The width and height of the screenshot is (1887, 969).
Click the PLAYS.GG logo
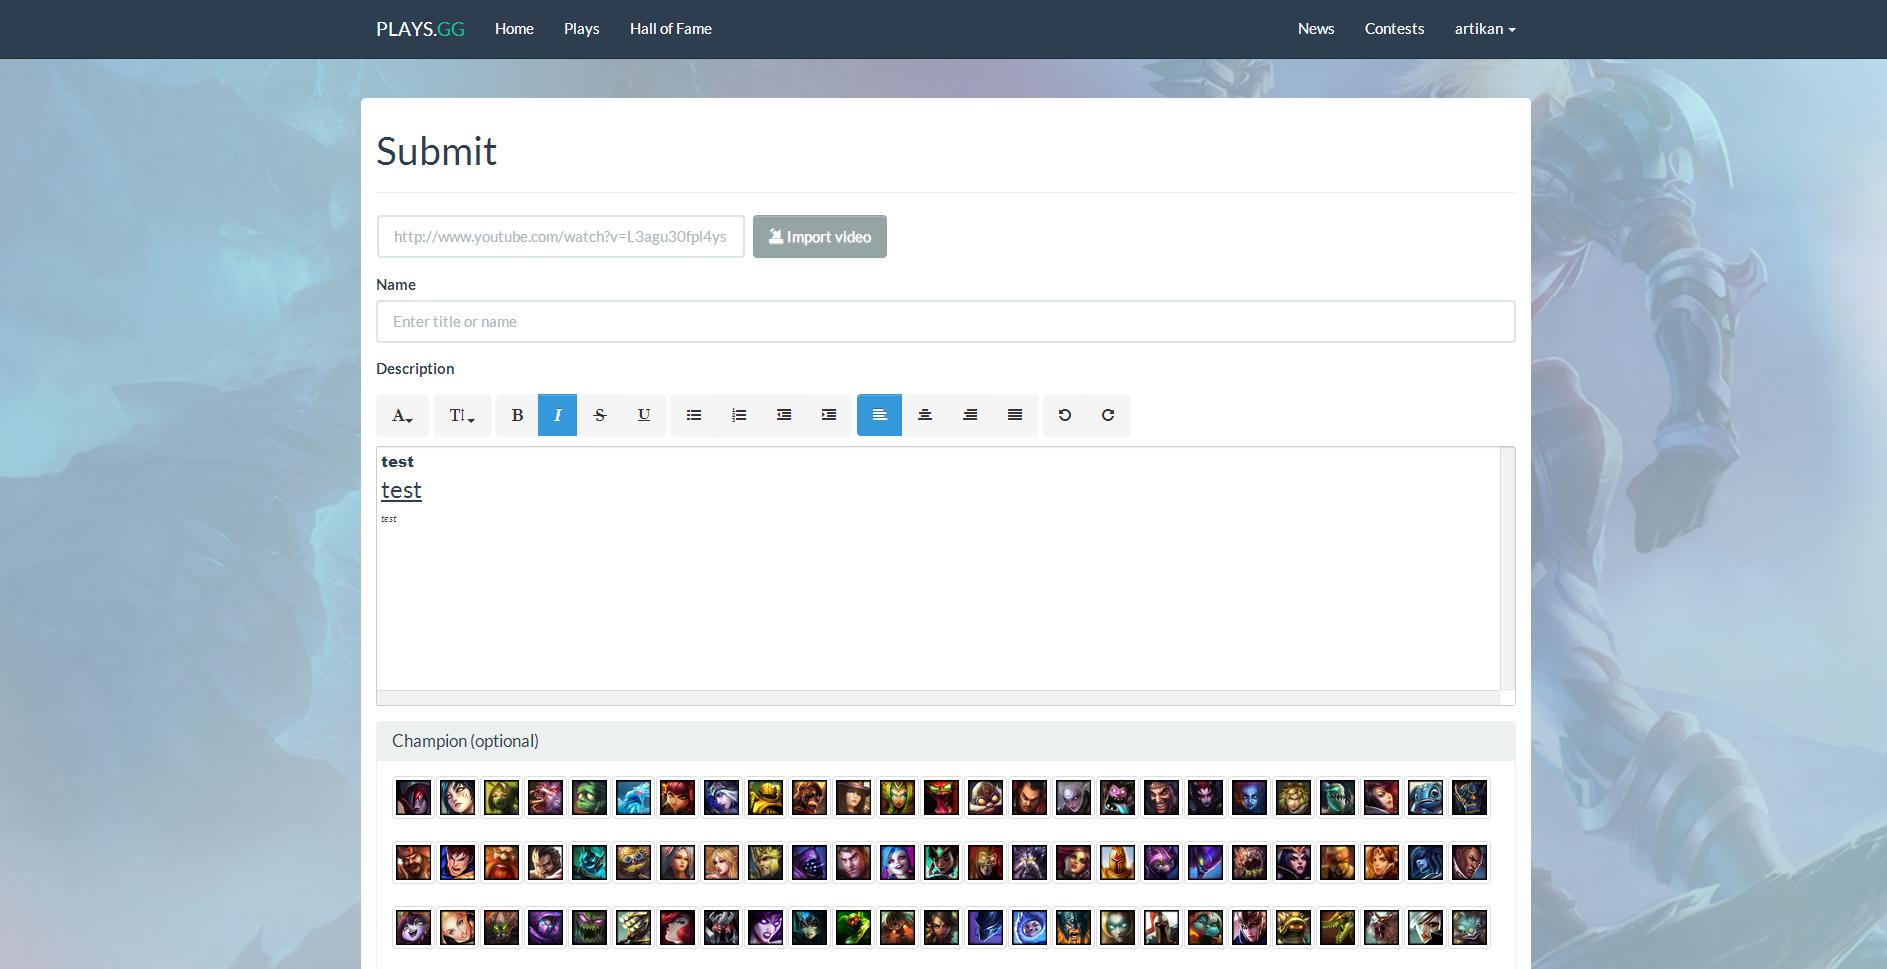(x=420, y=29)
